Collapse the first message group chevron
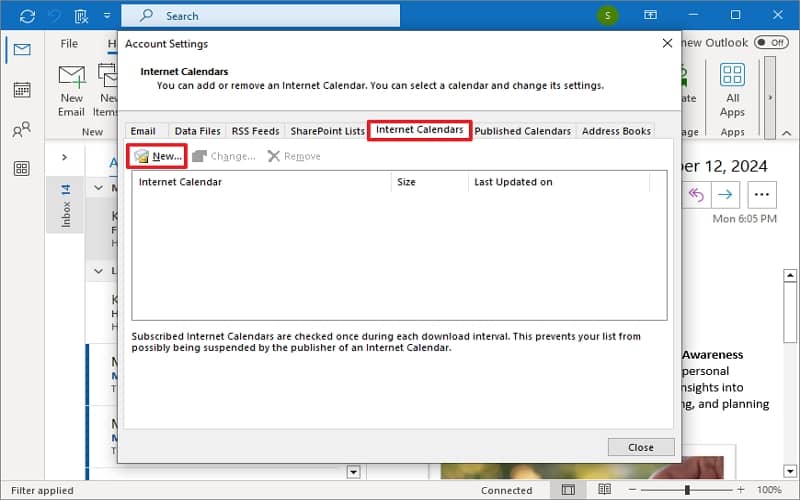This screenshot has width=800, height=500. click(x=98, y=188)
